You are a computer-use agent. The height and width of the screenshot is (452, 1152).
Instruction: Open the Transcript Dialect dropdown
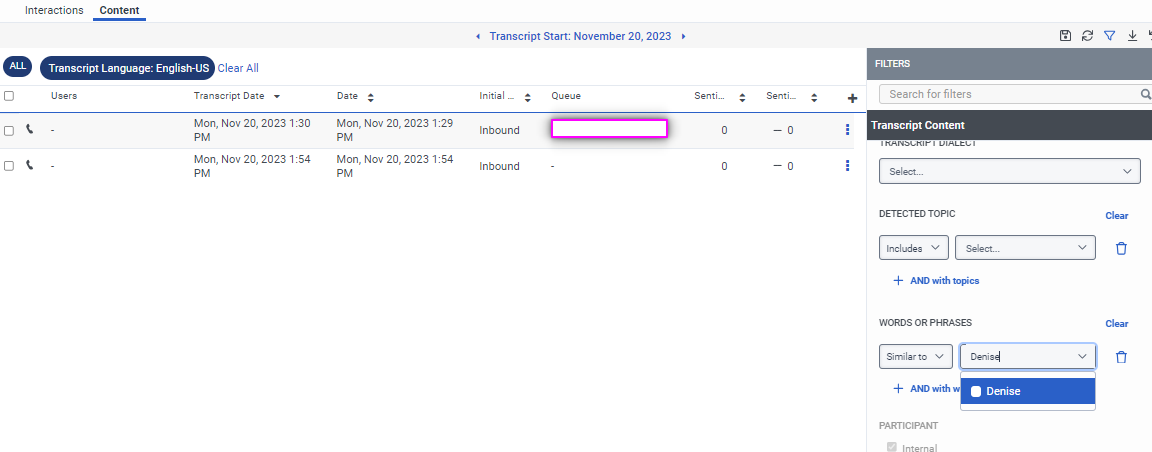point(1009,172)
